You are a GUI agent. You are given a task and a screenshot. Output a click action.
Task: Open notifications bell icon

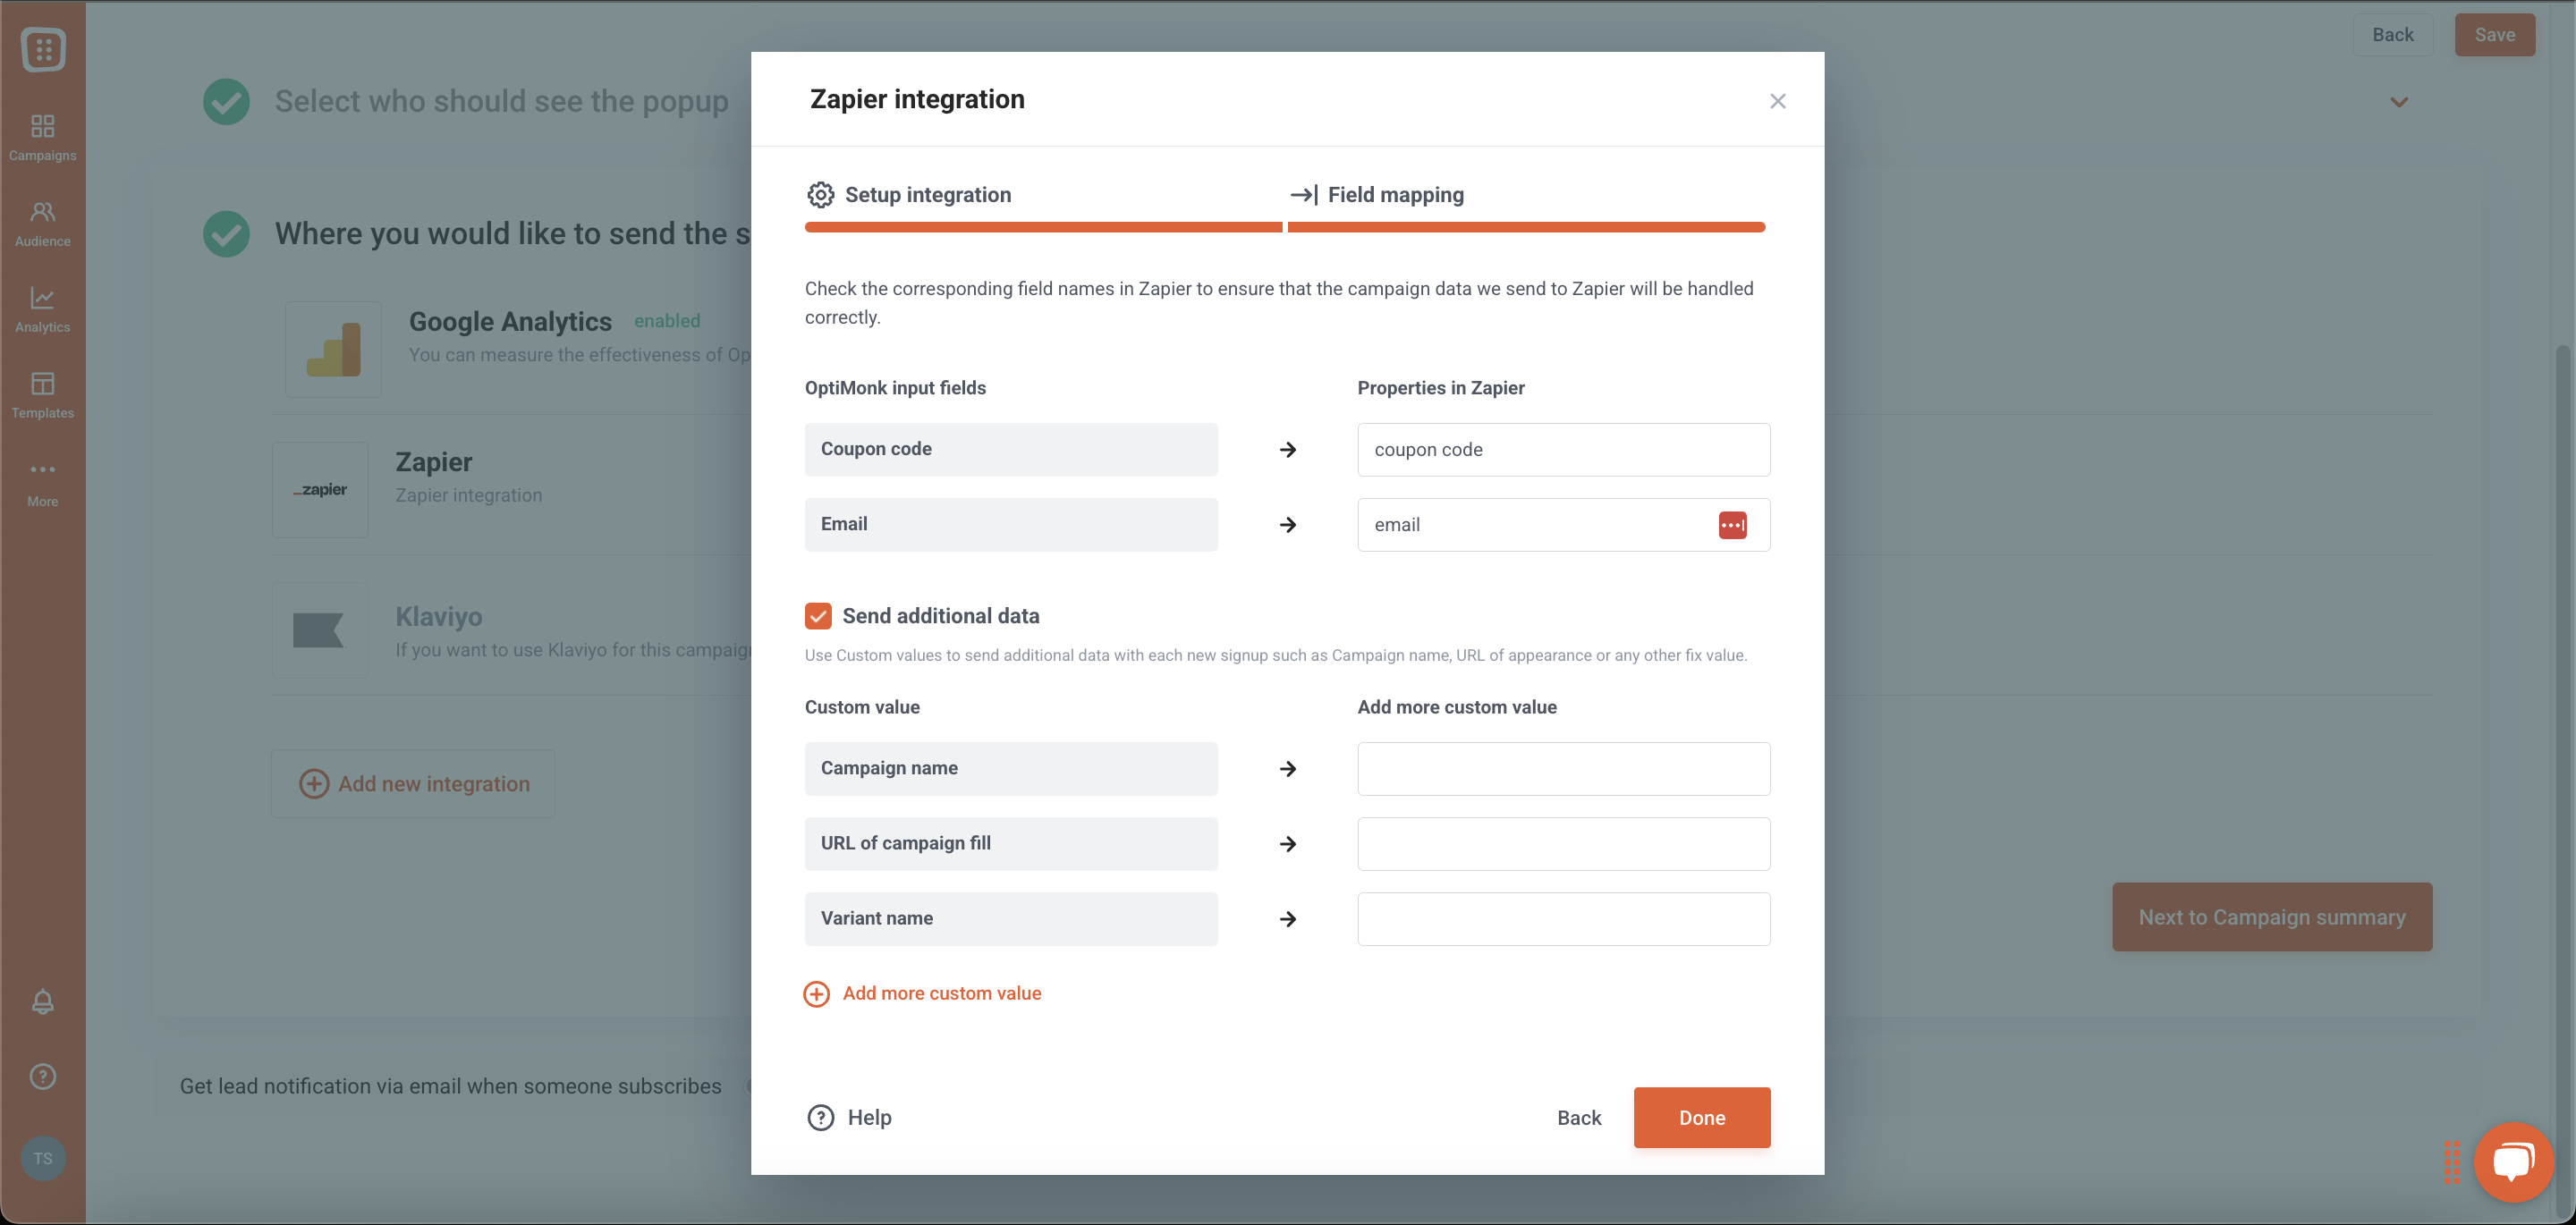coord(42,1001)
